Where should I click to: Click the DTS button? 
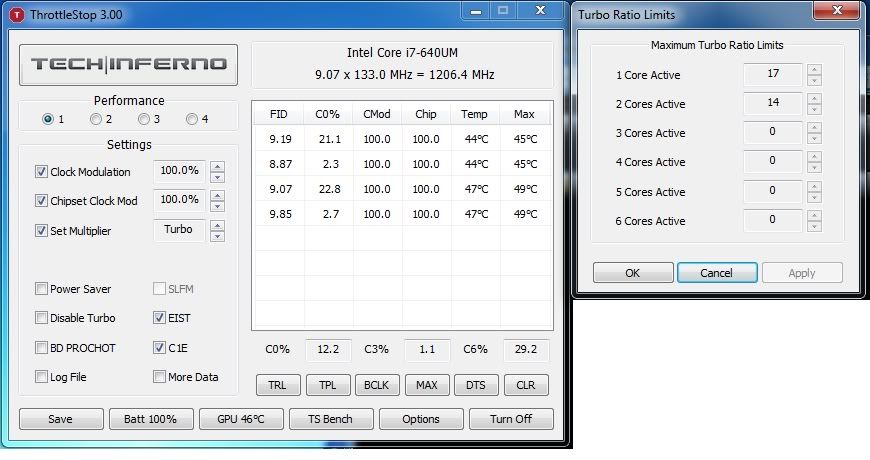tap(476, 385)
